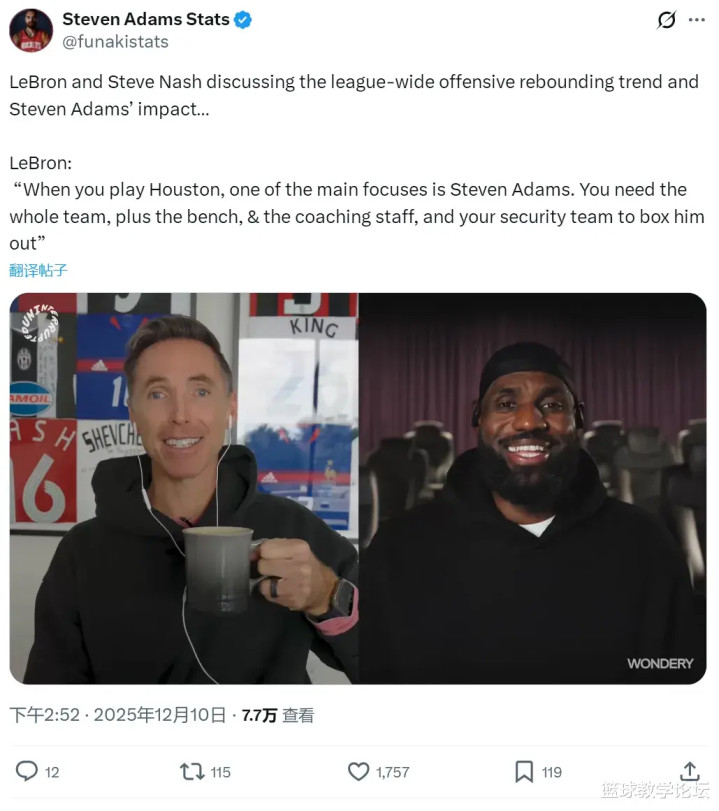719x811 pixels.
Task: Open the @funakistats handle link
Action: pyautogui.click(x=115, y=42)
